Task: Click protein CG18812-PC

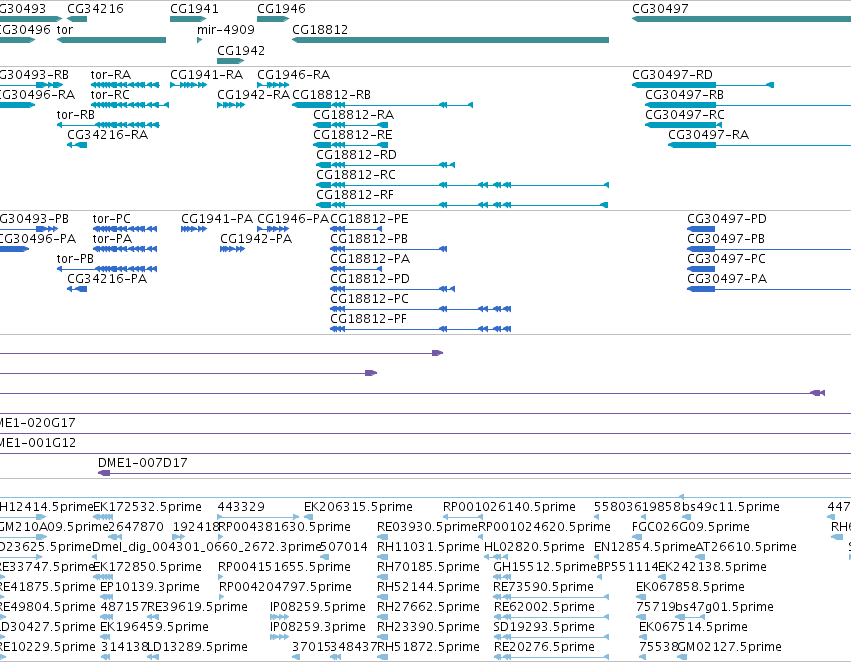Action: coord(421,309)
